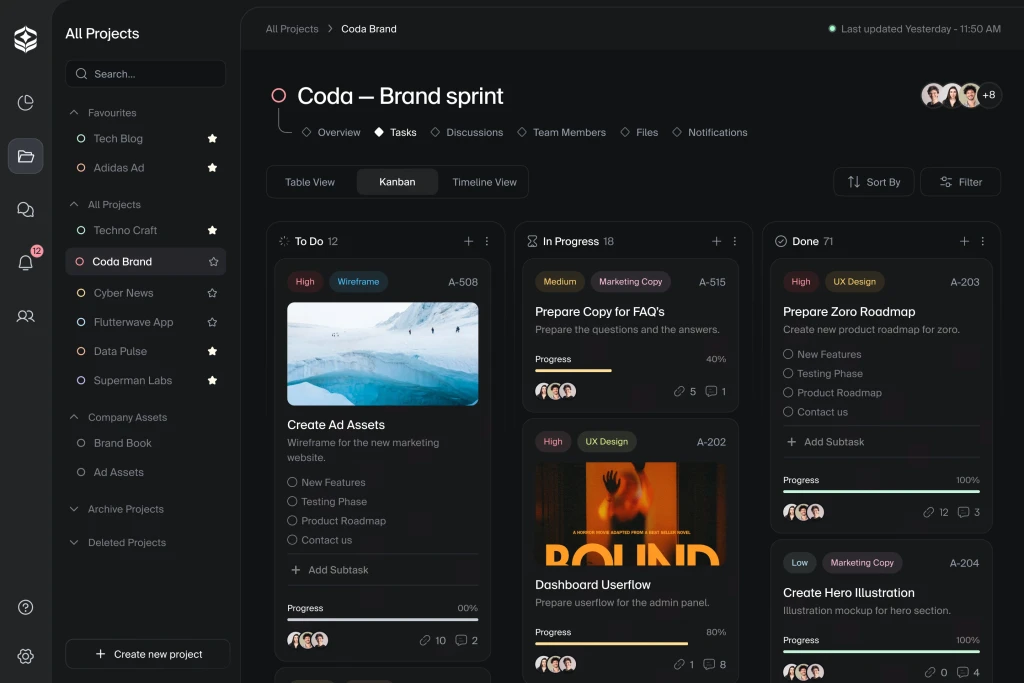
Task: Click attachment icon on Prepare Copy for FAQ's
Action: pos(679,391)
